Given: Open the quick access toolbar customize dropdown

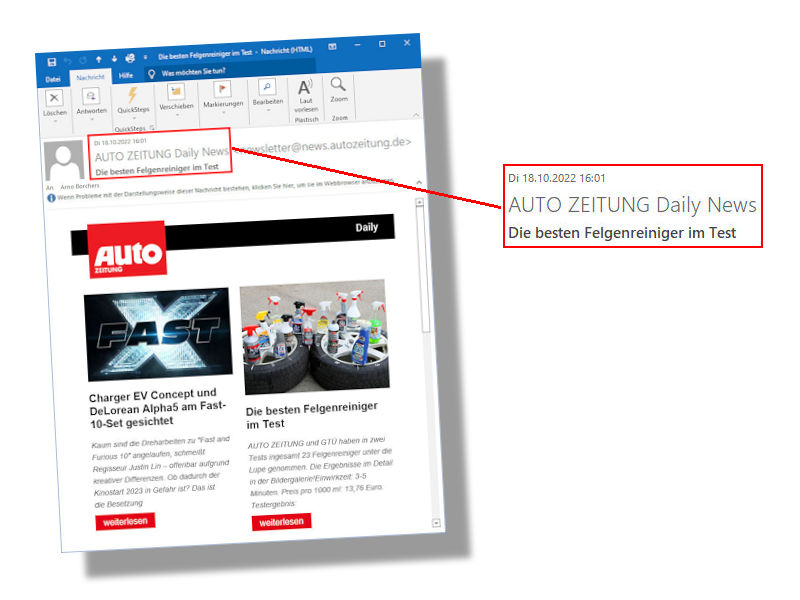Looking at the screenshot, I should tap(145, 58).
